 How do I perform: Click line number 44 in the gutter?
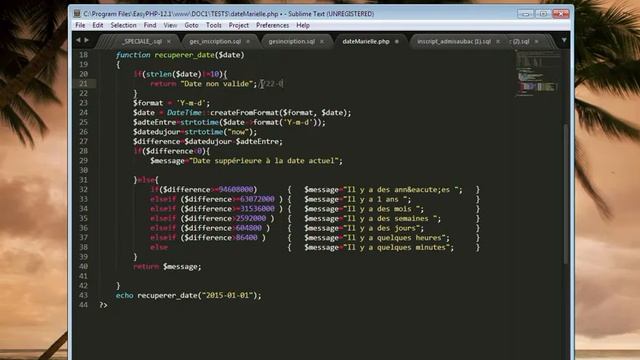click(x=84, y=304)
